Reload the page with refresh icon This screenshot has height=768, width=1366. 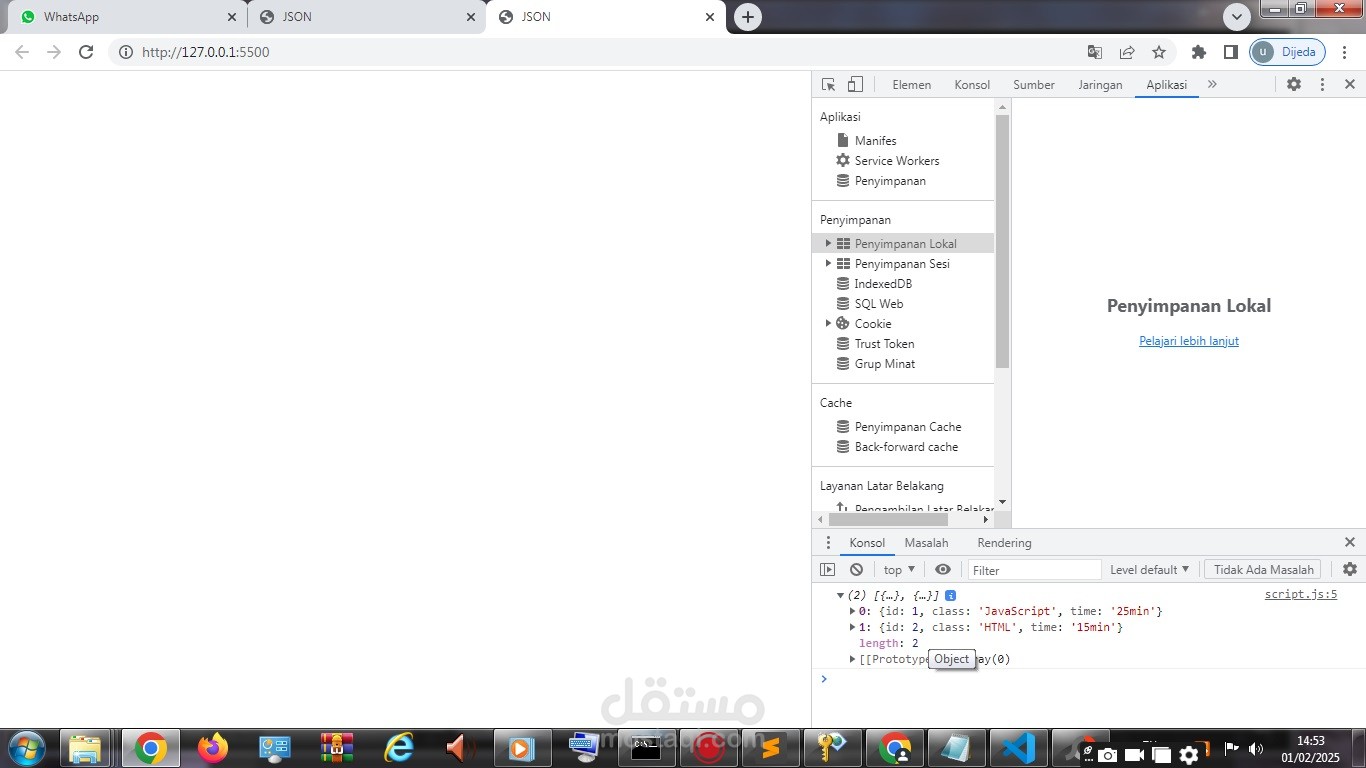click(x=86, y=52)
